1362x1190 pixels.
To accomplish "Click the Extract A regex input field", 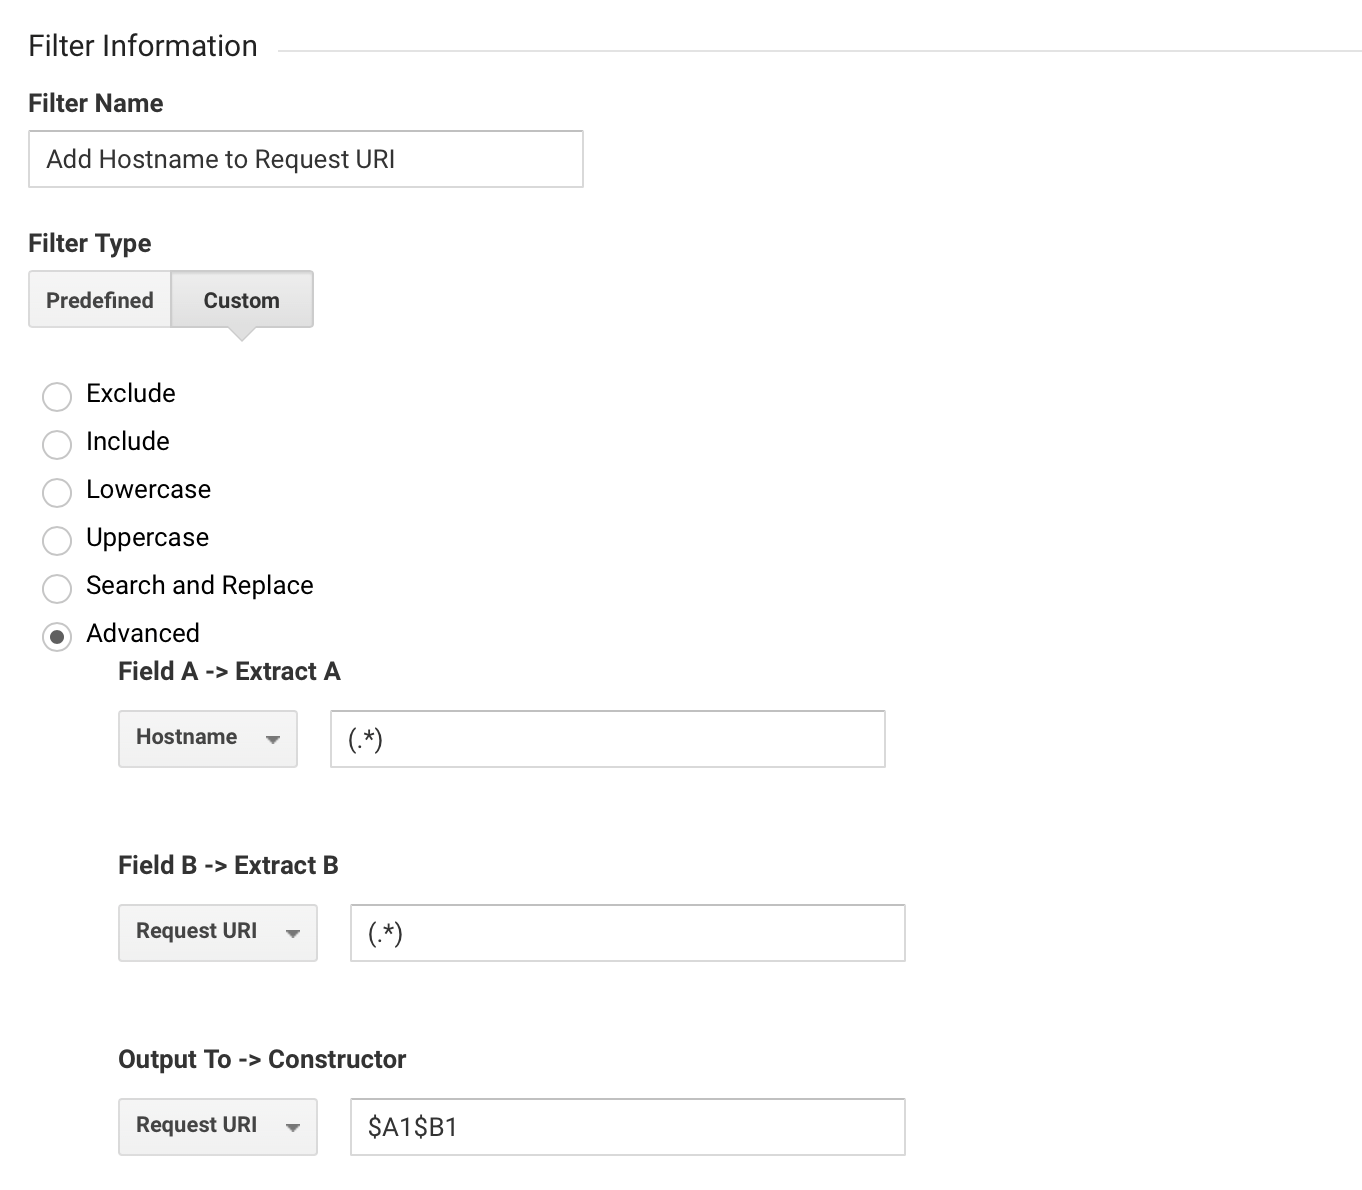I will 606,739.
